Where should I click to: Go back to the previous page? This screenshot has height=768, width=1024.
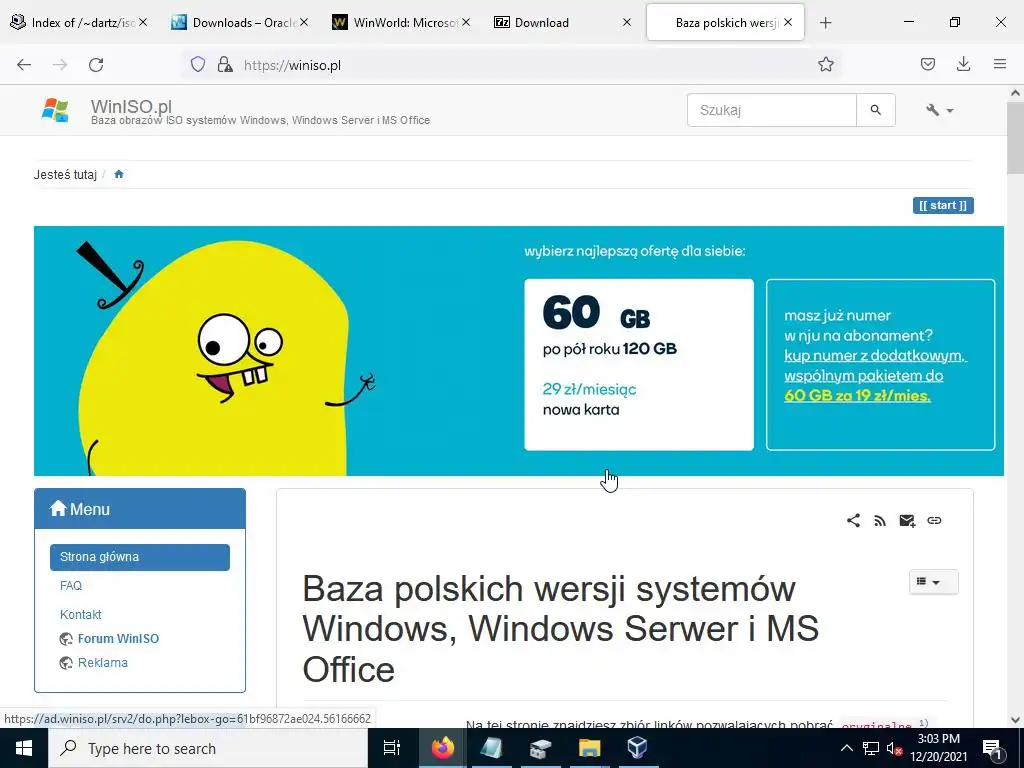point(24,65)
